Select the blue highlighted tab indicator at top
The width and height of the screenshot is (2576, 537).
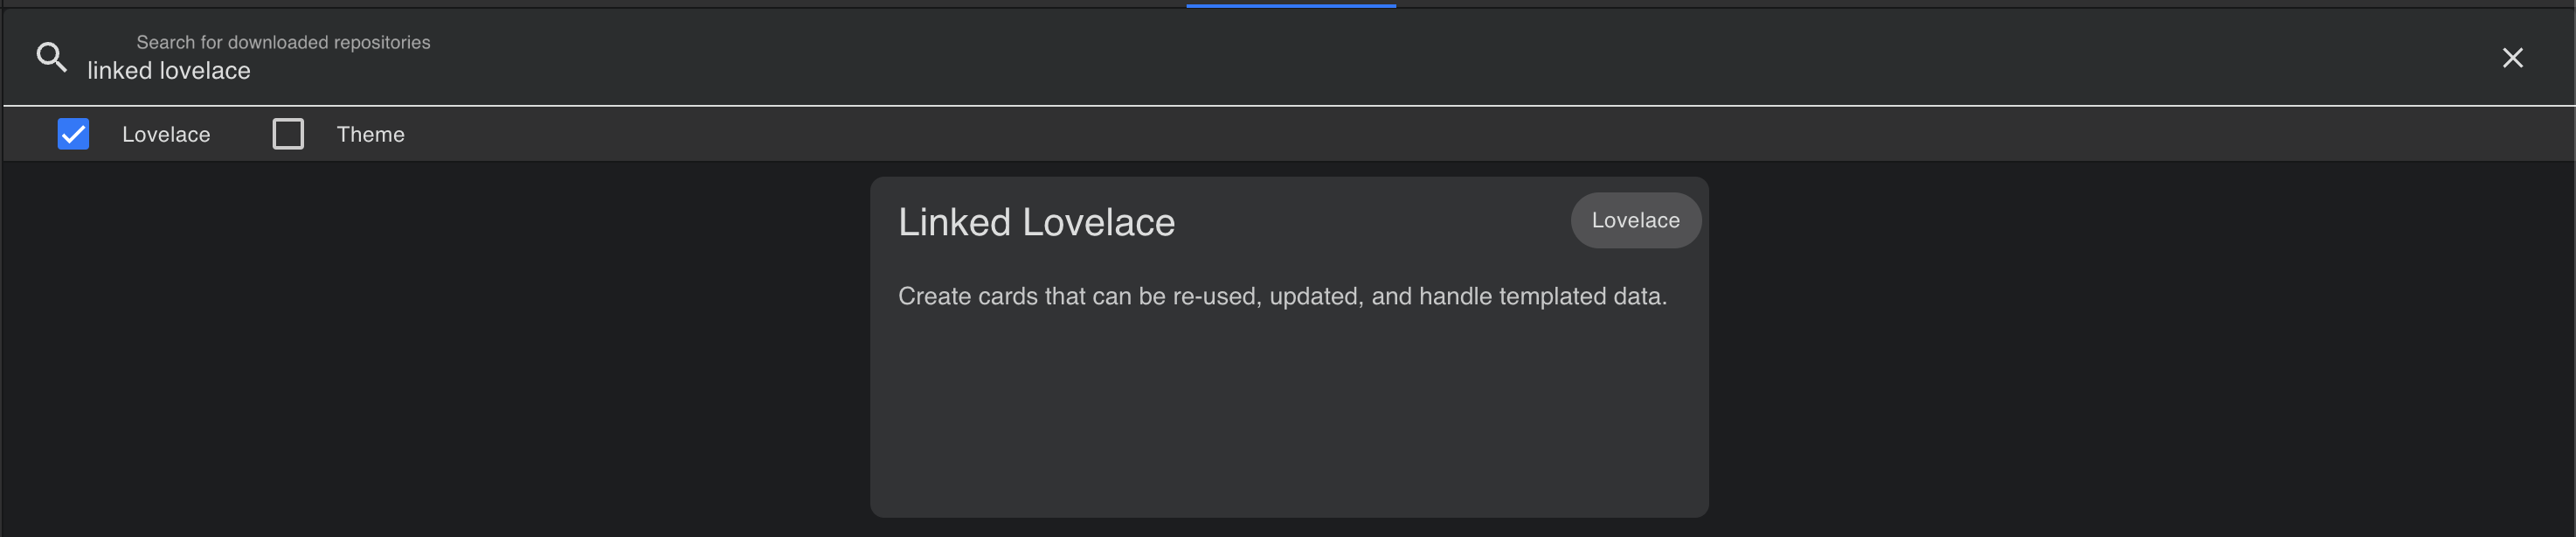coord(1290,5)
